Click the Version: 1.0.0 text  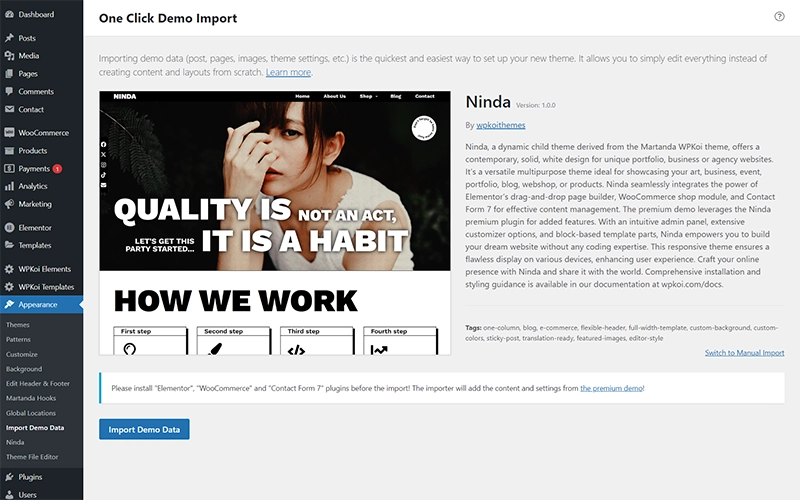[536, 105]
